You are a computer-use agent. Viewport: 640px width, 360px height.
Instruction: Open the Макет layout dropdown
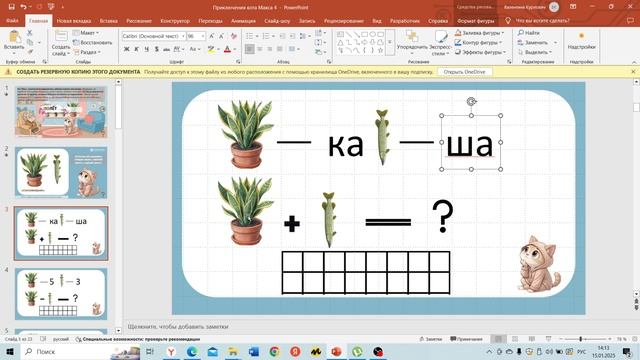pos(86,33)
